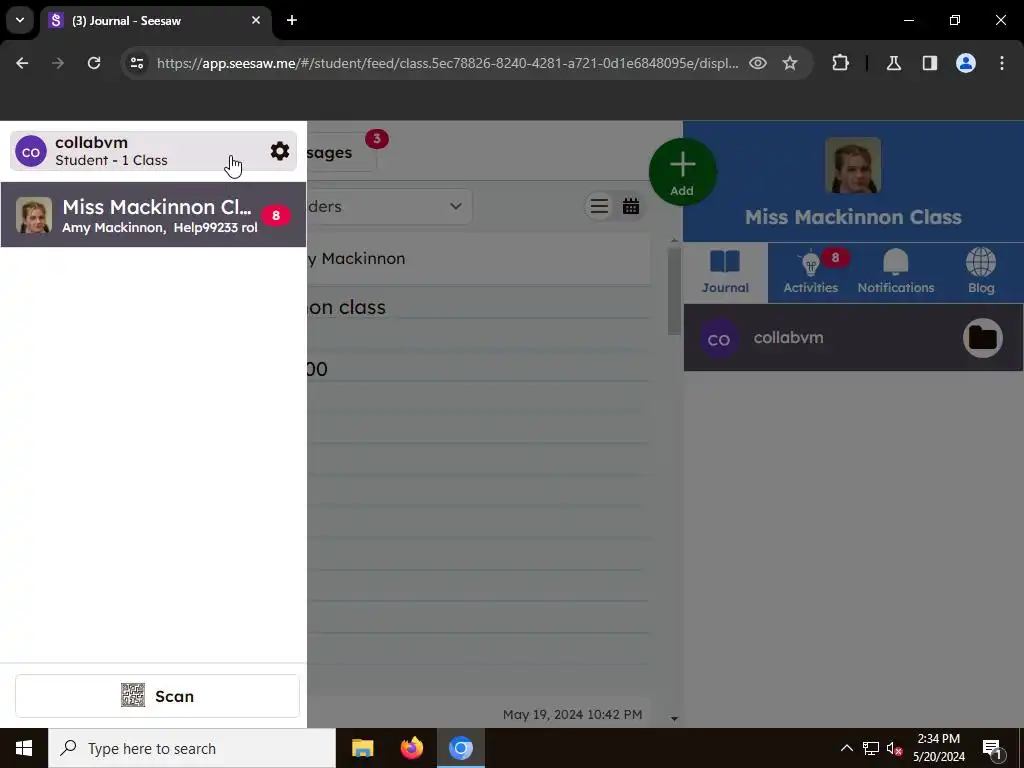Open Firefox from taskbar
The height and width of the screenshot is (768, 1024).
411,748
